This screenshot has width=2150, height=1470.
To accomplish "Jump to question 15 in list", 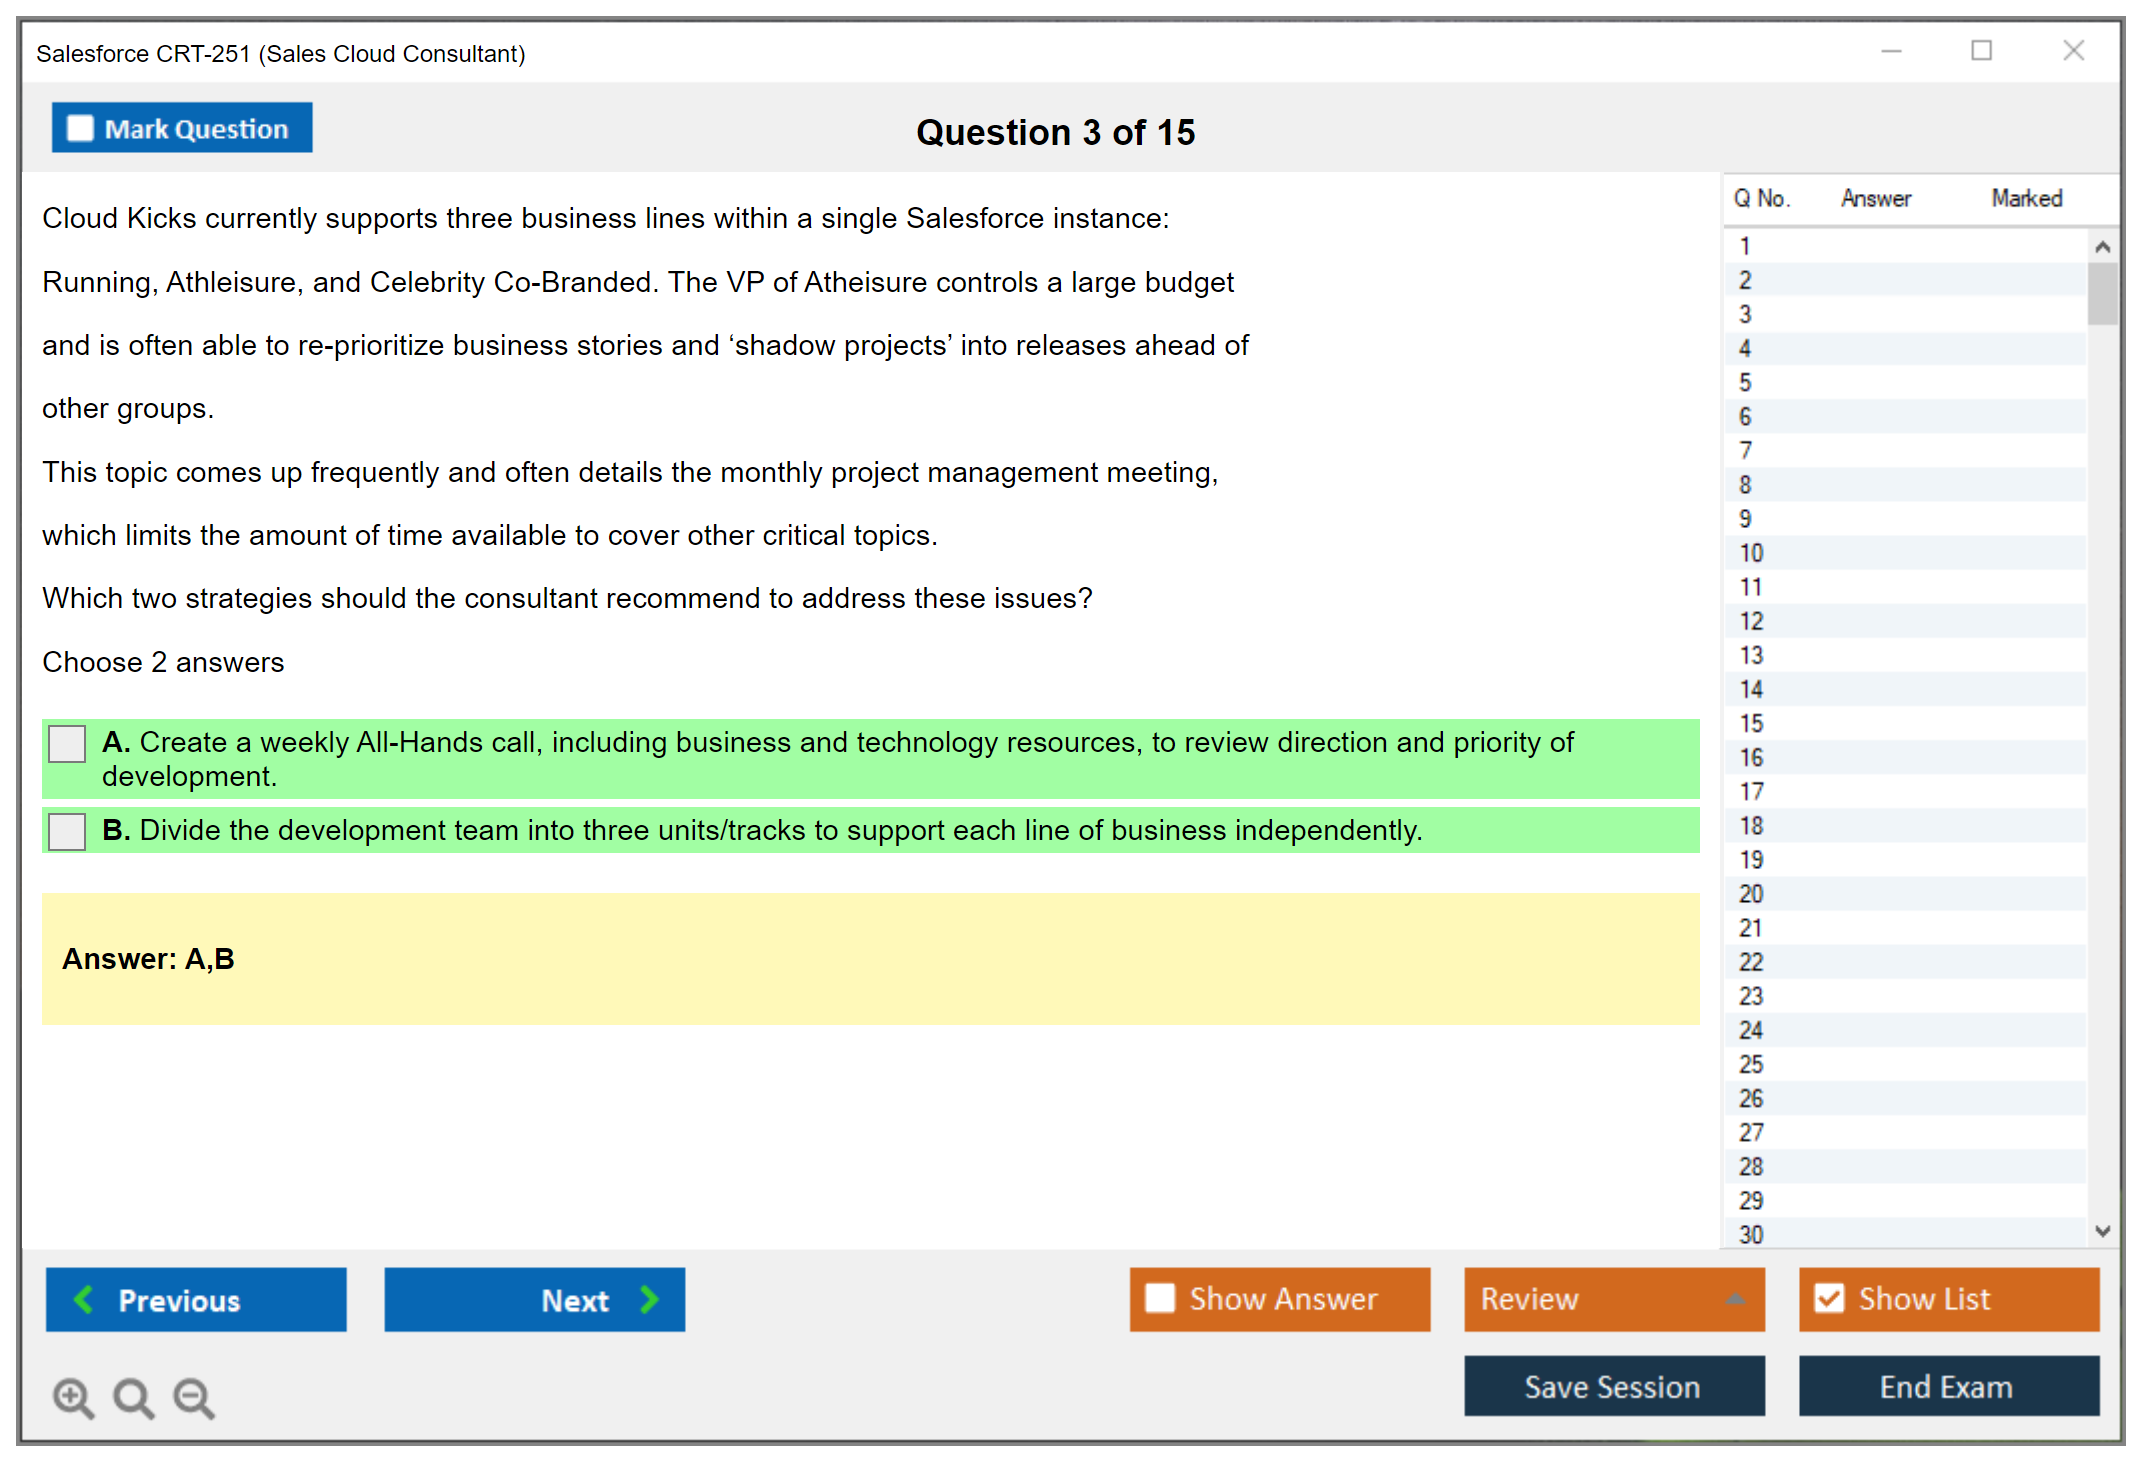I will (x=1751, y=723).
